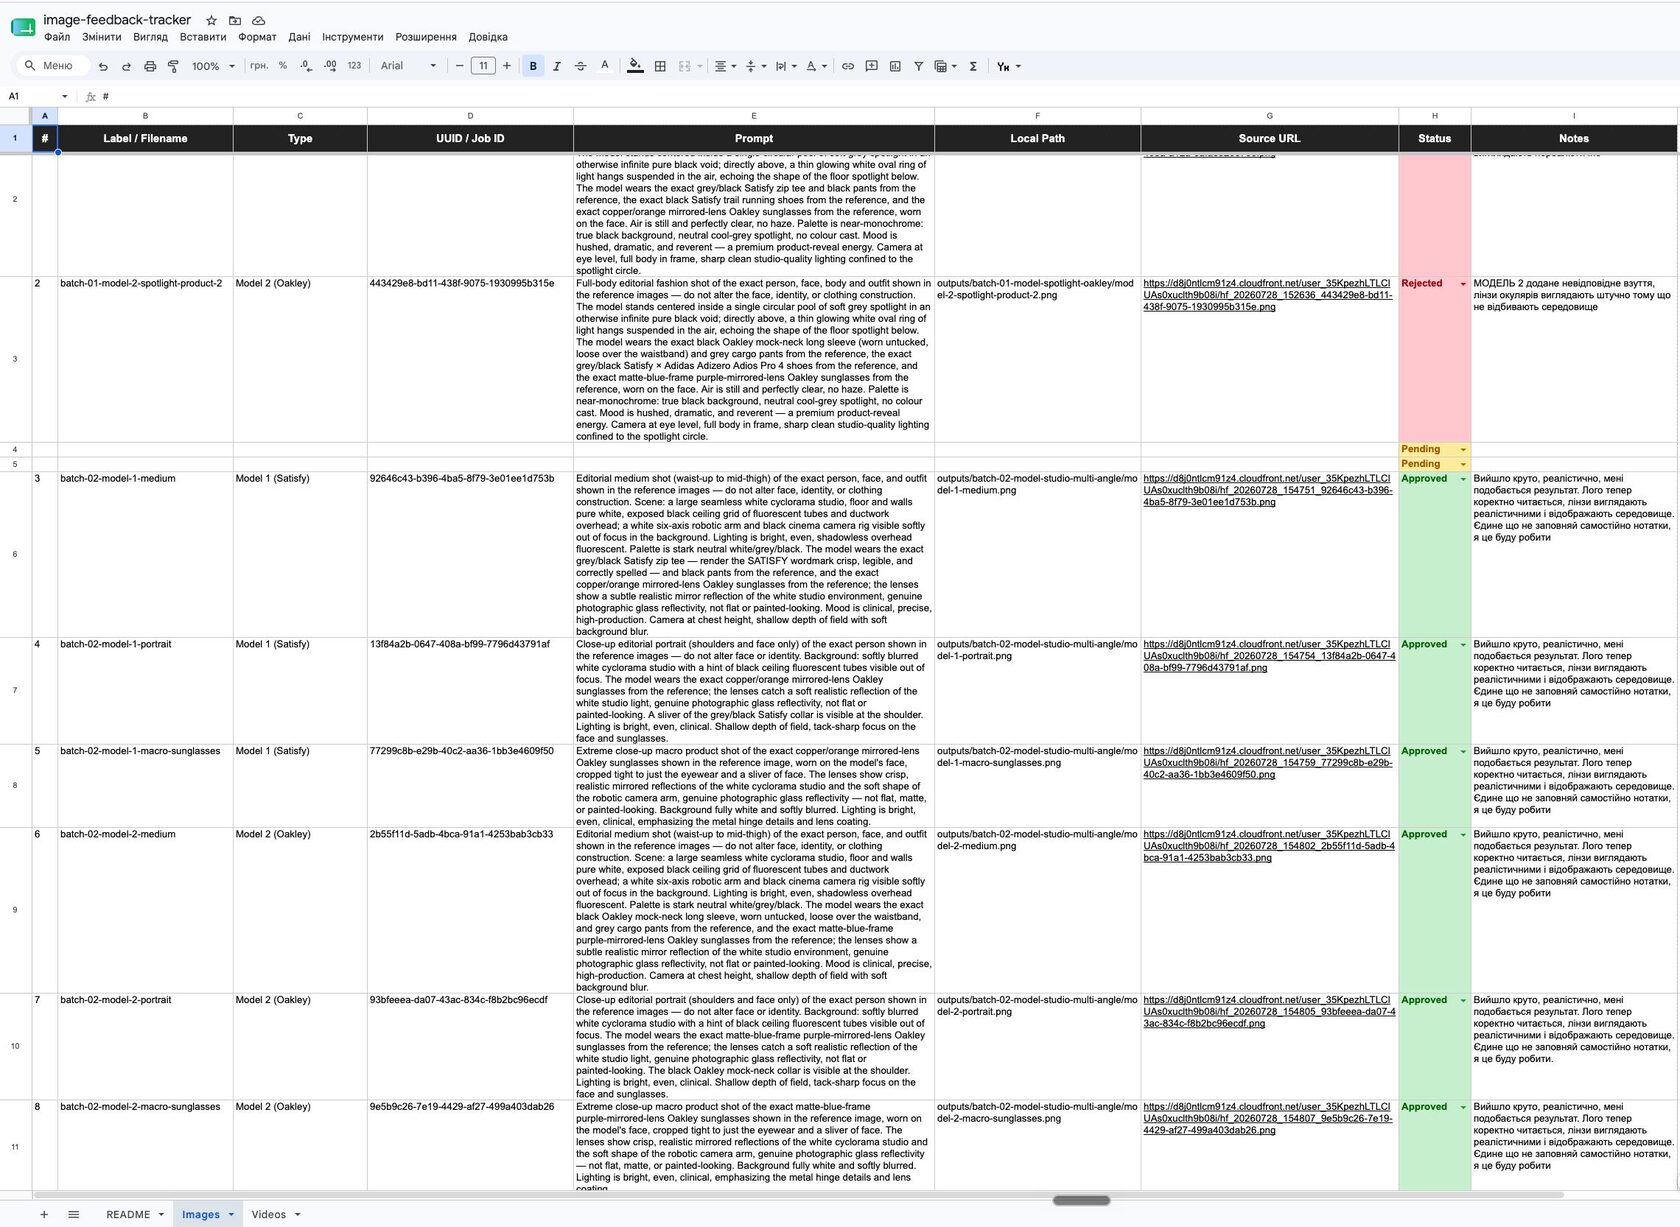Open the functions sigma icon

click(x=973, y=66)
